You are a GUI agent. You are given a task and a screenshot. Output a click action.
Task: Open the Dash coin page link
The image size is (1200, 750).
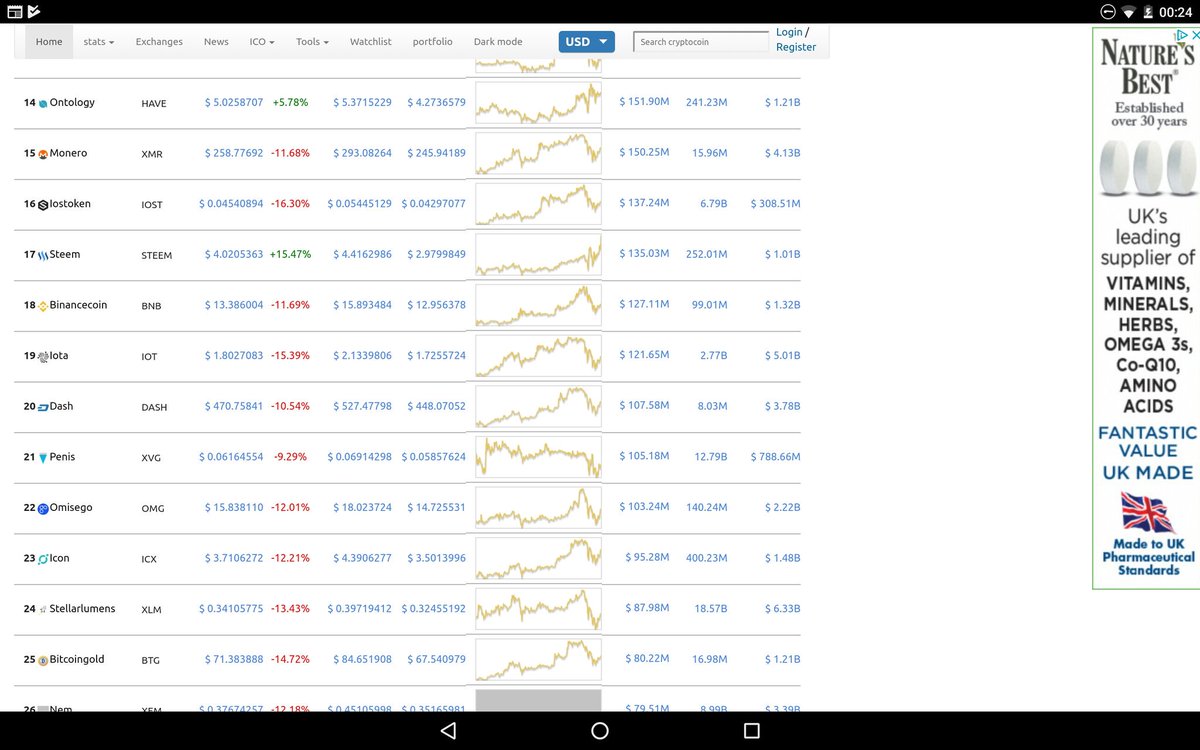tap(61, 406)
